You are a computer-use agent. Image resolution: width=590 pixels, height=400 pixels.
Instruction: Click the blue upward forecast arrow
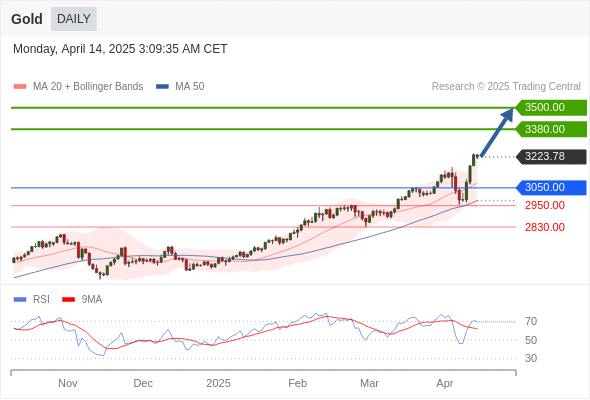coord(497,132)
